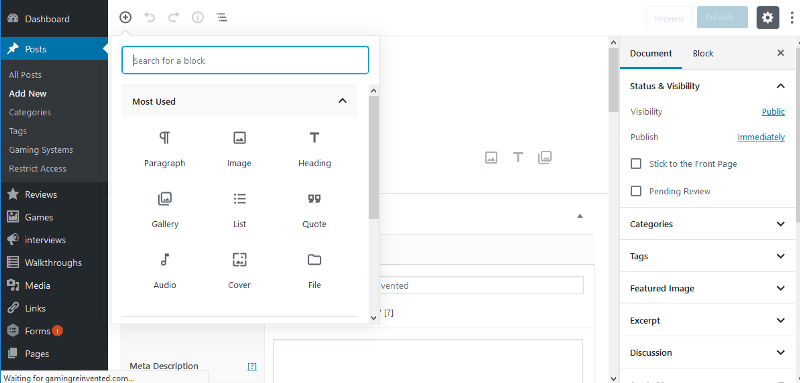Focus the Search for a block field
Viewport: 800px width, 383px height.
click(x=245, y=60)
